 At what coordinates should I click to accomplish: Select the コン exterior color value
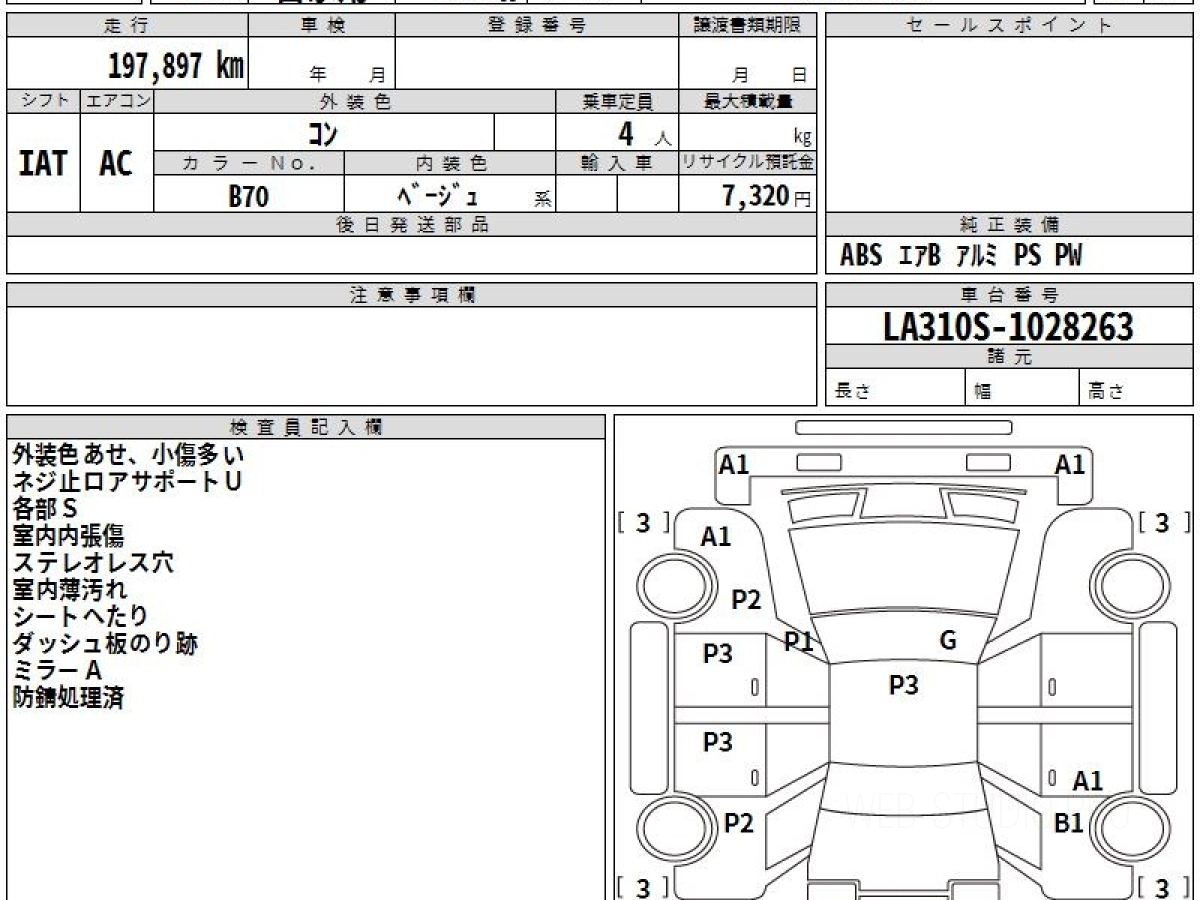coord(323,132)
